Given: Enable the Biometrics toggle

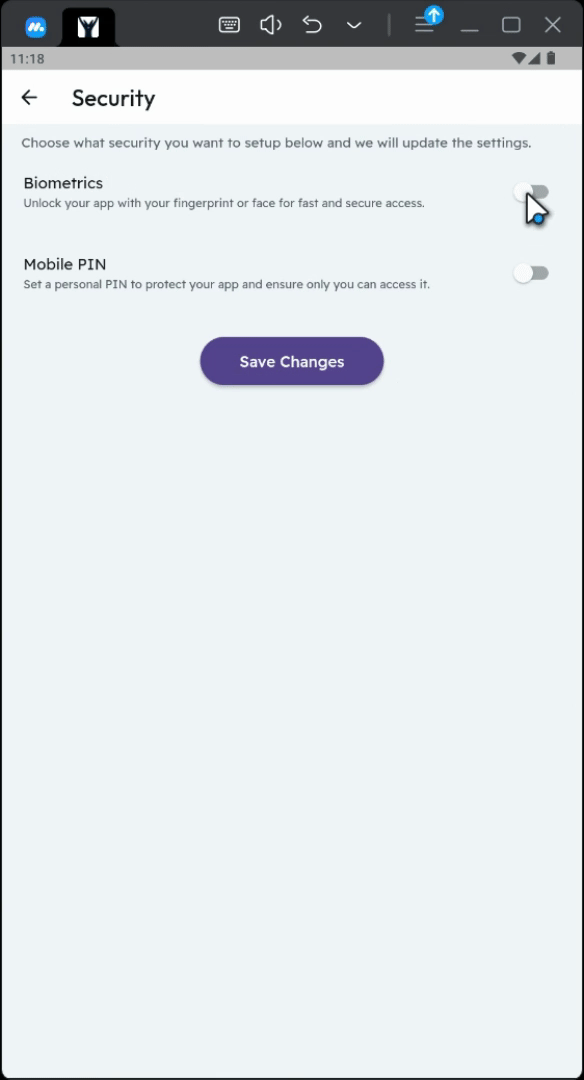Looking at the screenshot, I should [531, 192].
